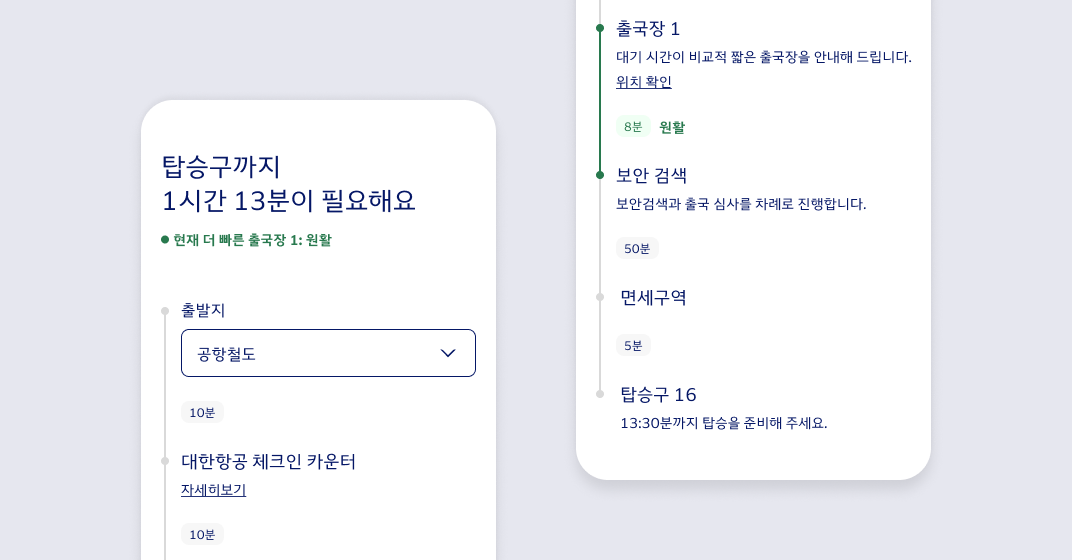The image size is (1072, 560).
Task: Open the 자세히보기 link under 체크인 카운터
Action: [x=213, y=490]
